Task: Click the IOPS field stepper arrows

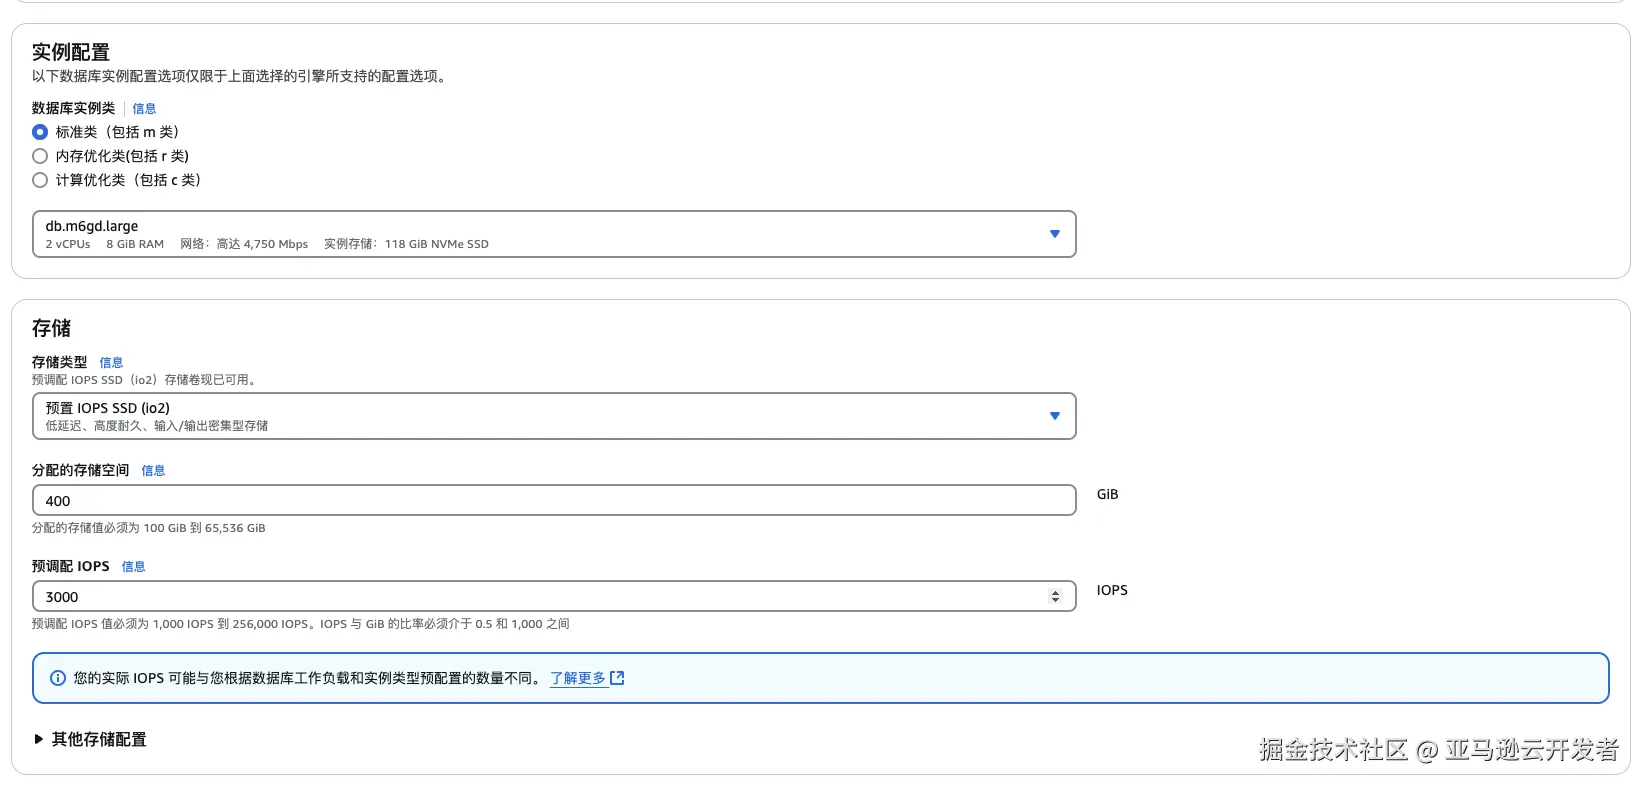Action: coord(1054,597)
